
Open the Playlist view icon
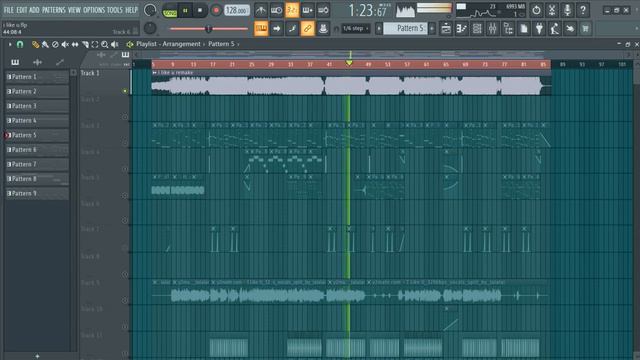point(446,29)
